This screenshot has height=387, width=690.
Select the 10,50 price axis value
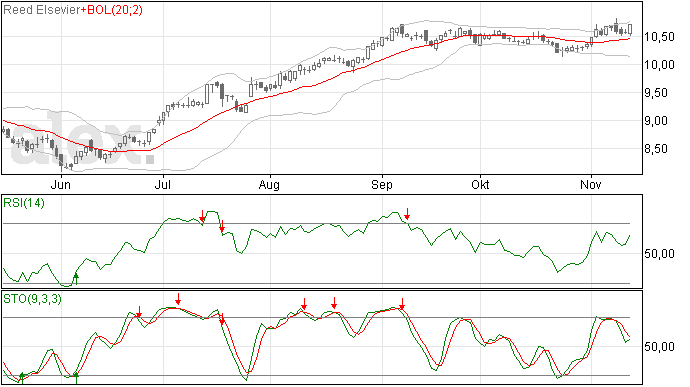(659, 37)
